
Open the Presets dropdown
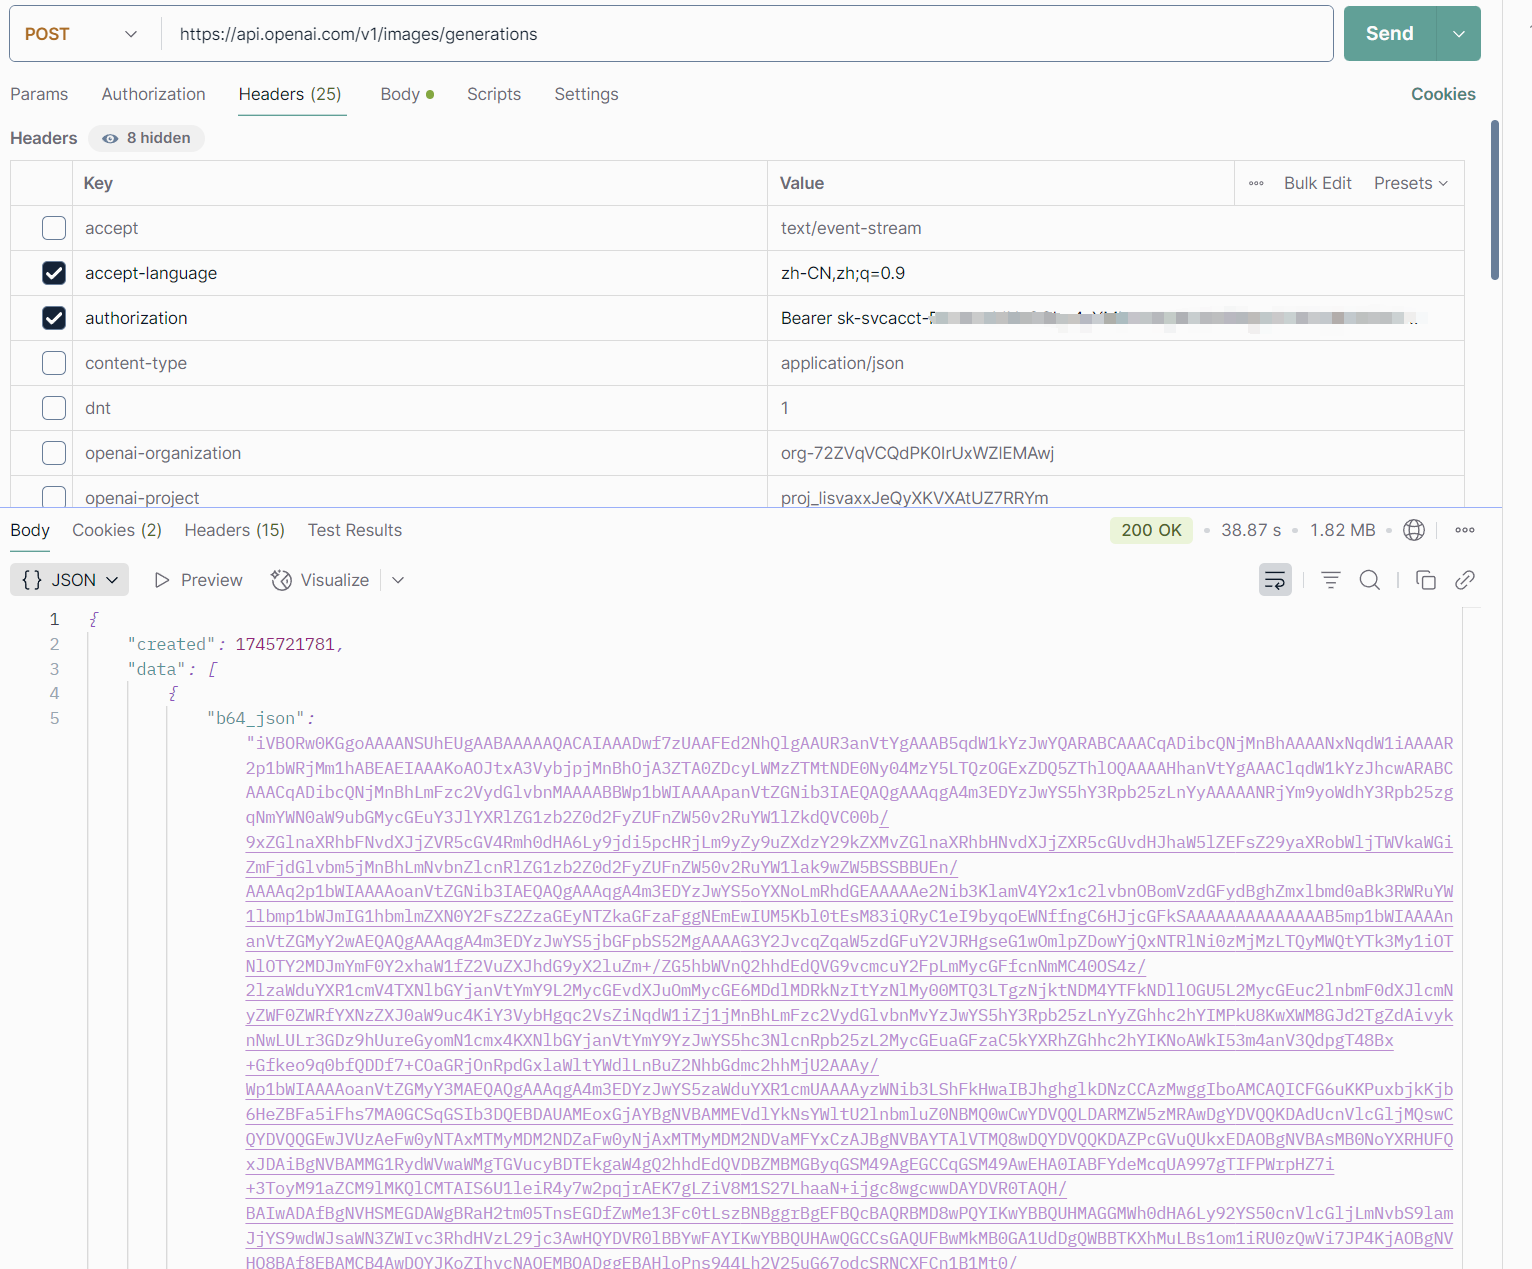(x=1411, y=183)
